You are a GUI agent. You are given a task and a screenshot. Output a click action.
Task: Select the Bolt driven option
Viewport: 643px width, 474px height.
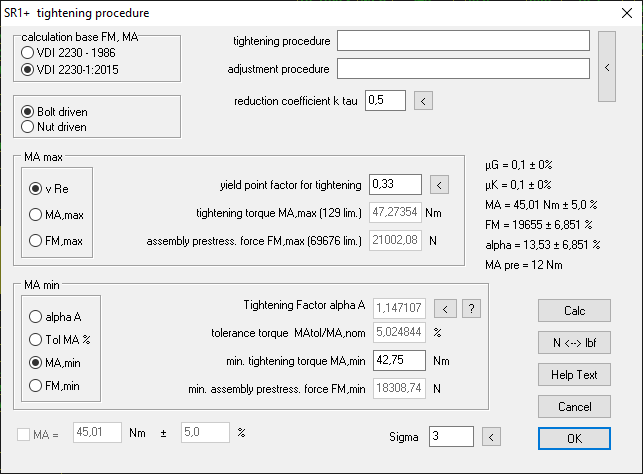tap(28, 111)
